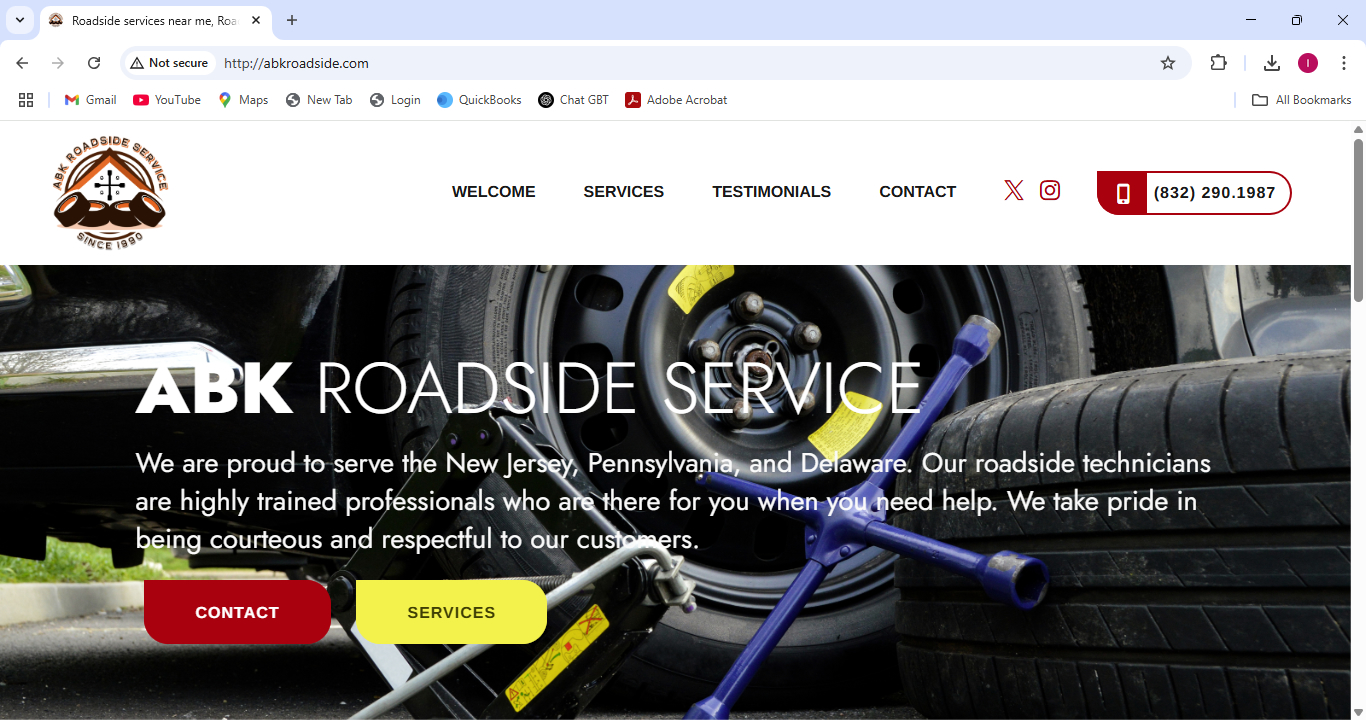Click the red CONTACT button
Viewport: 1366px width, 720px height.
click(x=237, y=612)
